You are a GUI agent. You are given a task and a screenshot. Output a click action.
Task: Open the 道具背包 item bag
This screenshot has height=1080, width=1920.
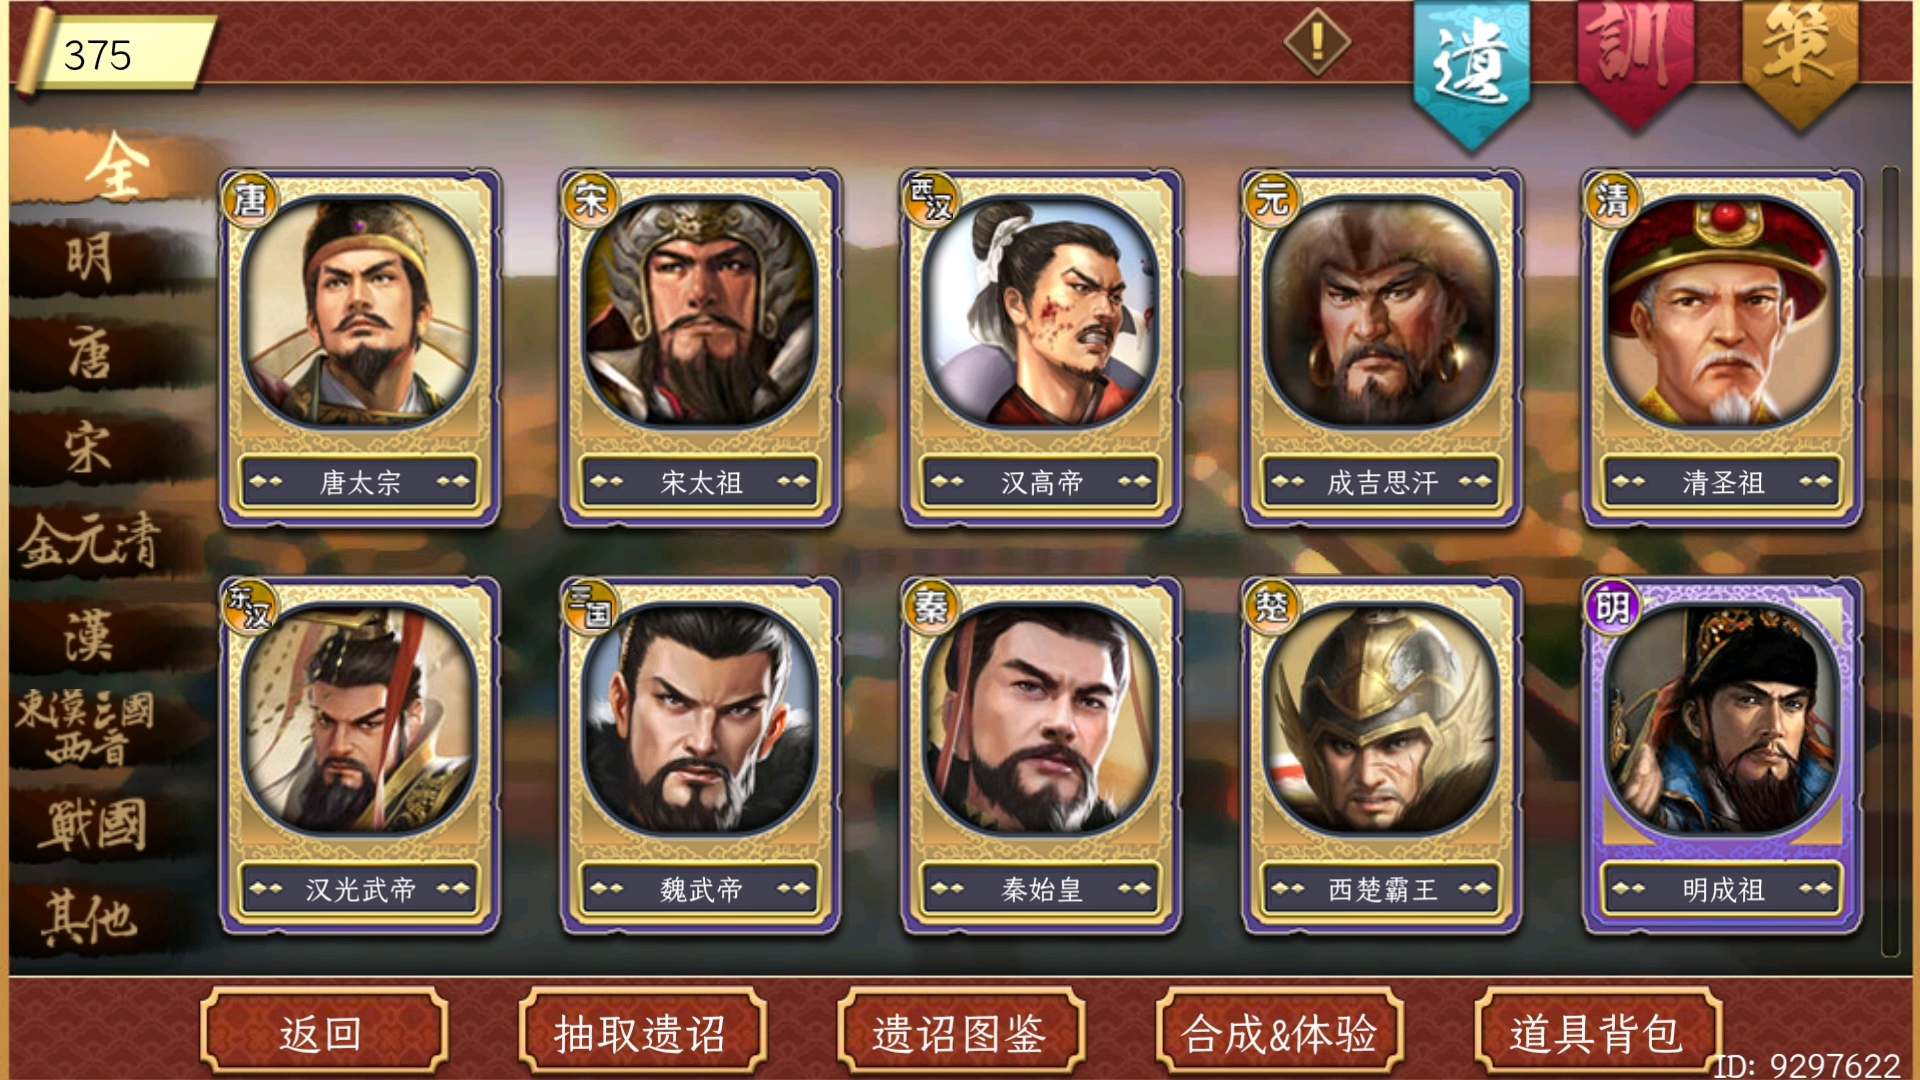click(x=1598, y=1031)
